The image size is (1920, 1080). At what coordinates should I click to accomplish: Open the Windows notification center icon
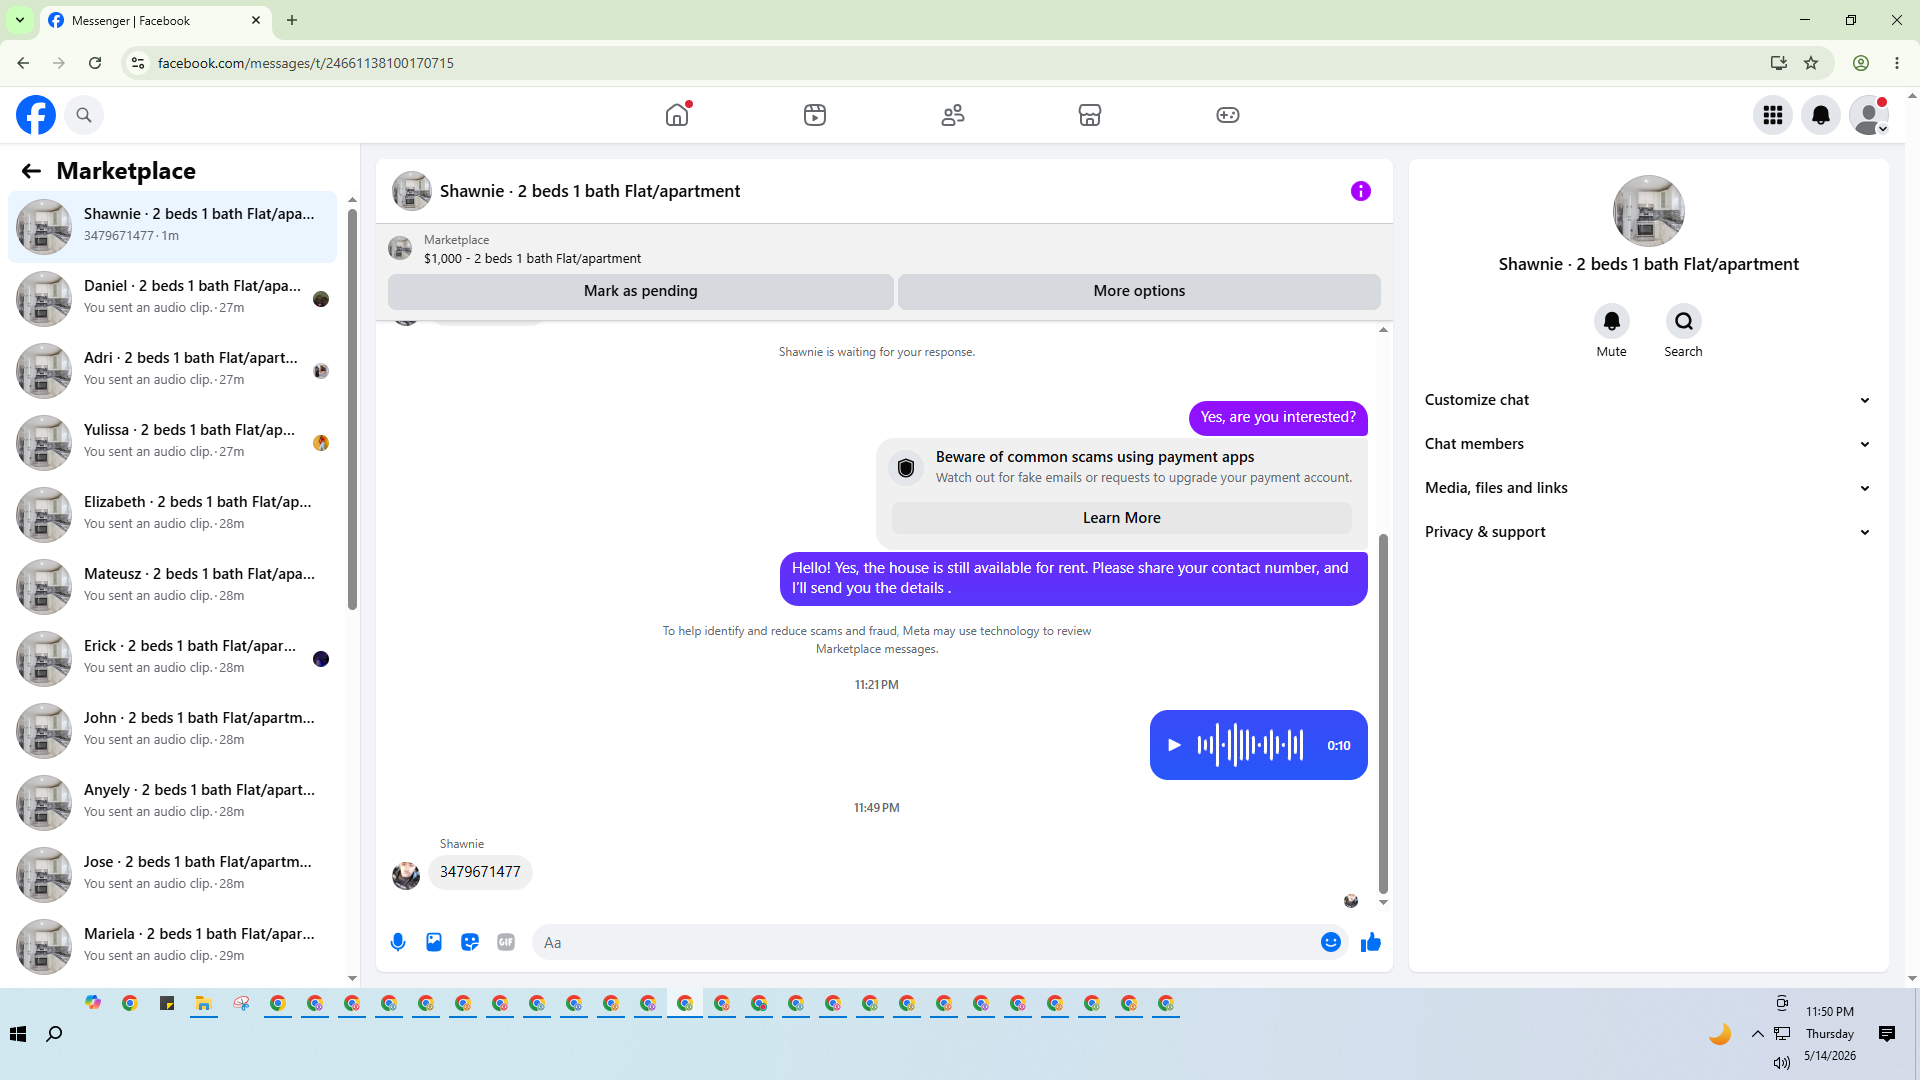[x=1887, y=1034]
